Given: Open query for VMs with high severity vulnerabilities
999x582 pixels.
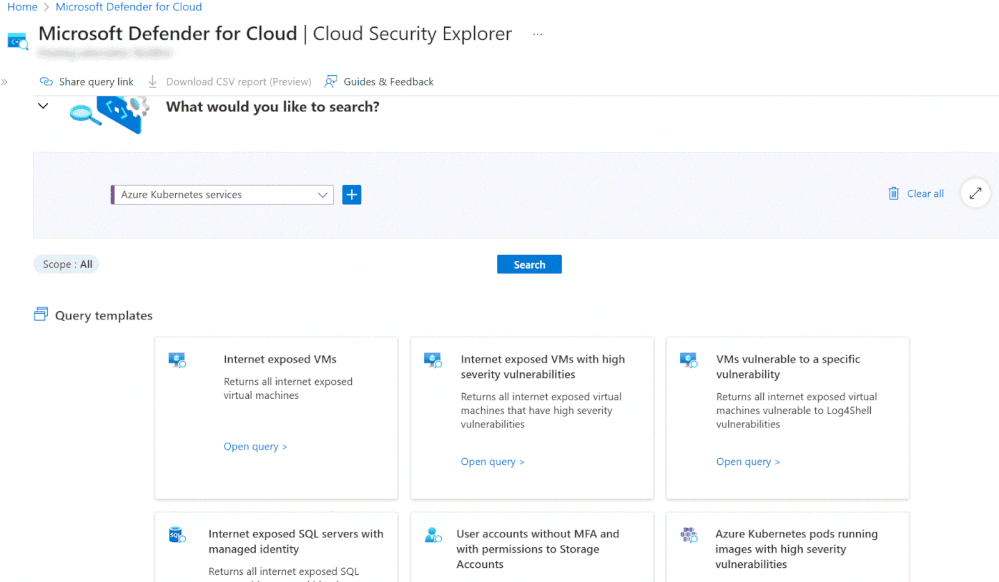Looking at the screenshot, I should pos(492,462).
